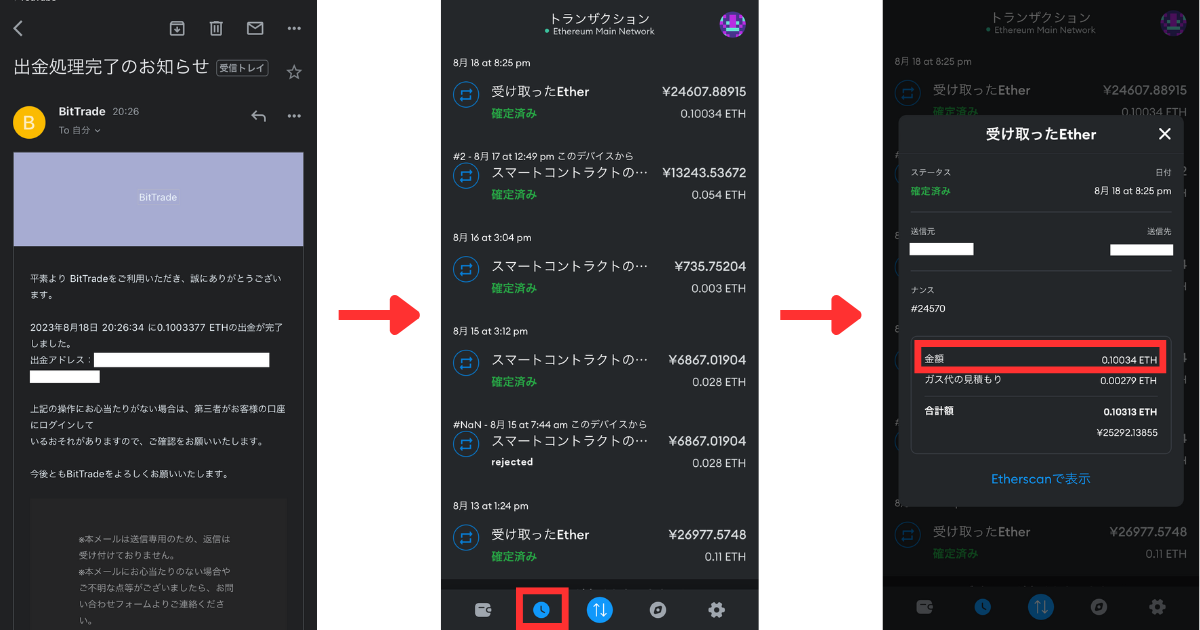Close the 受け取ったEther details dialog
This screenshot has height=630, width=1200.
(1164, 134)
